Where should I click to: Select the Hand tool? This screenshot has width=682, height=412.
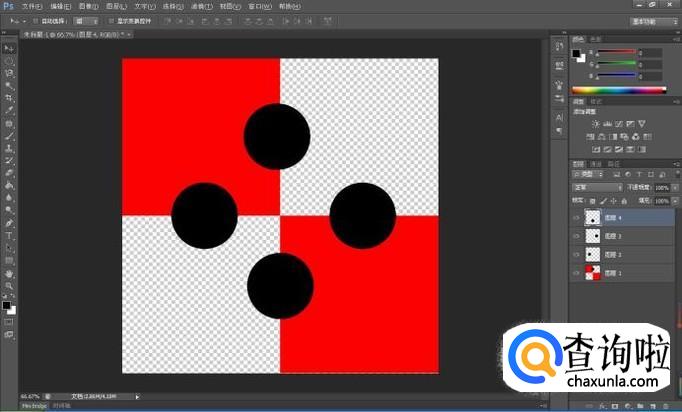click(9, 273)
